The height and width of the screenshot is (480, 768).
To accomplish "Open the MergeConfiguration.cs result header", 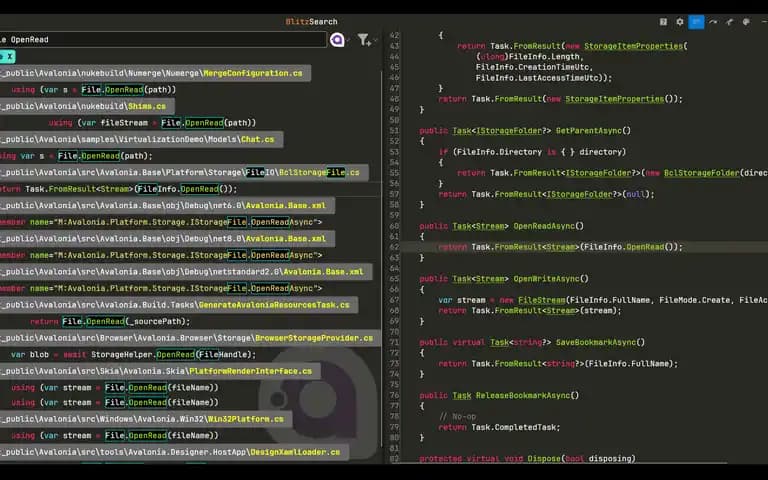I will pyautogui.click(x=155, y=73).
